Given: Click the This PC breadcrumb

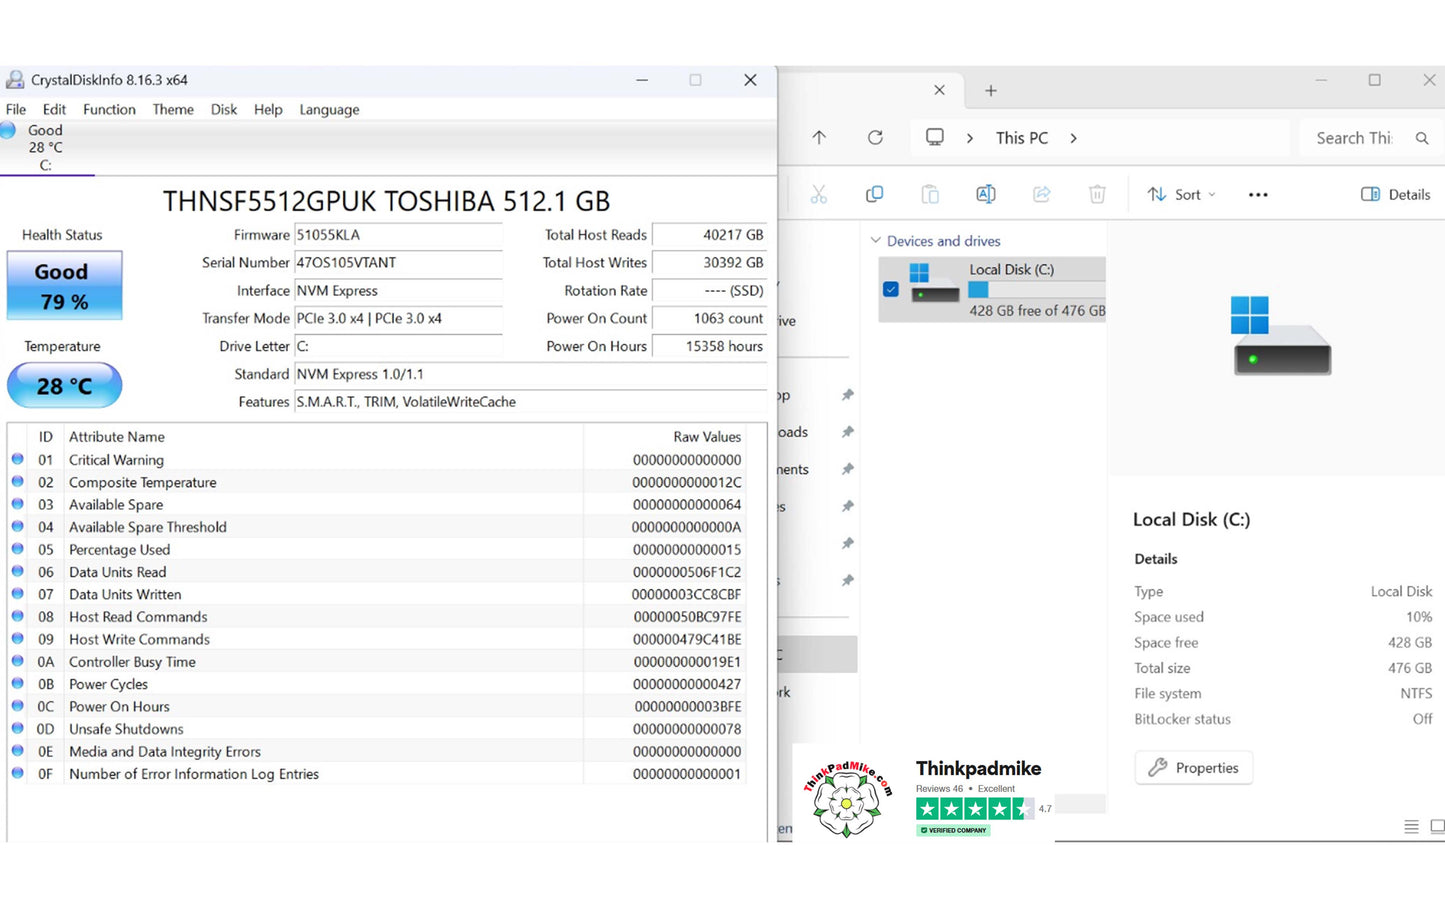Looking at the screenshot, I should tap(1022, 138).
